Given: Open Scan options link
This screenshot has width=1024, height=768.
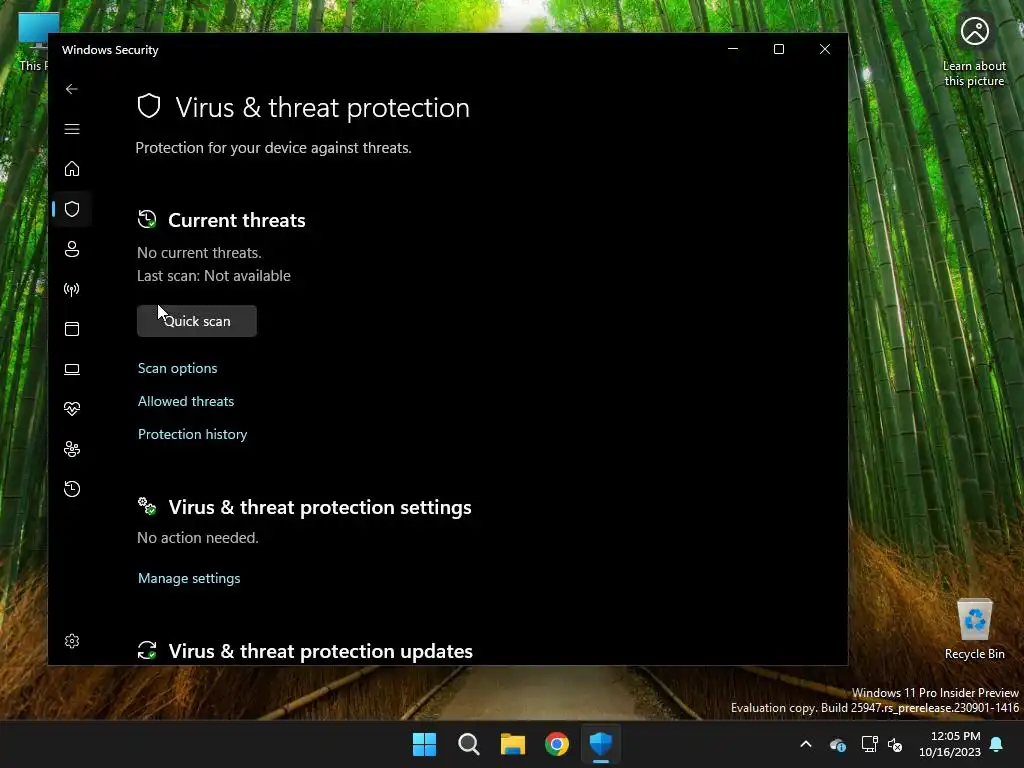Looking at the screenshot, I should click(x=178, y=368).
